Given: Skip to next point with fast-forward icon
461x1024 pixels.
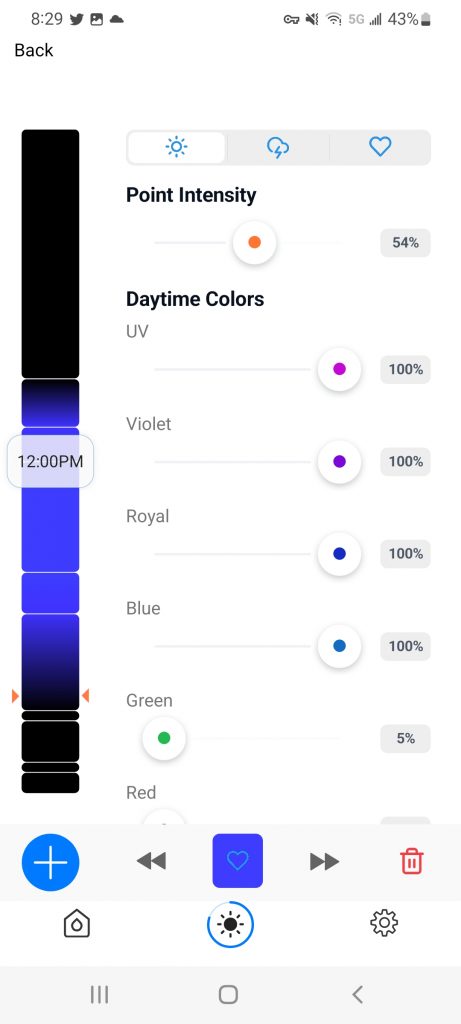Looking at the screenshot, I should (x=325, y=862).
